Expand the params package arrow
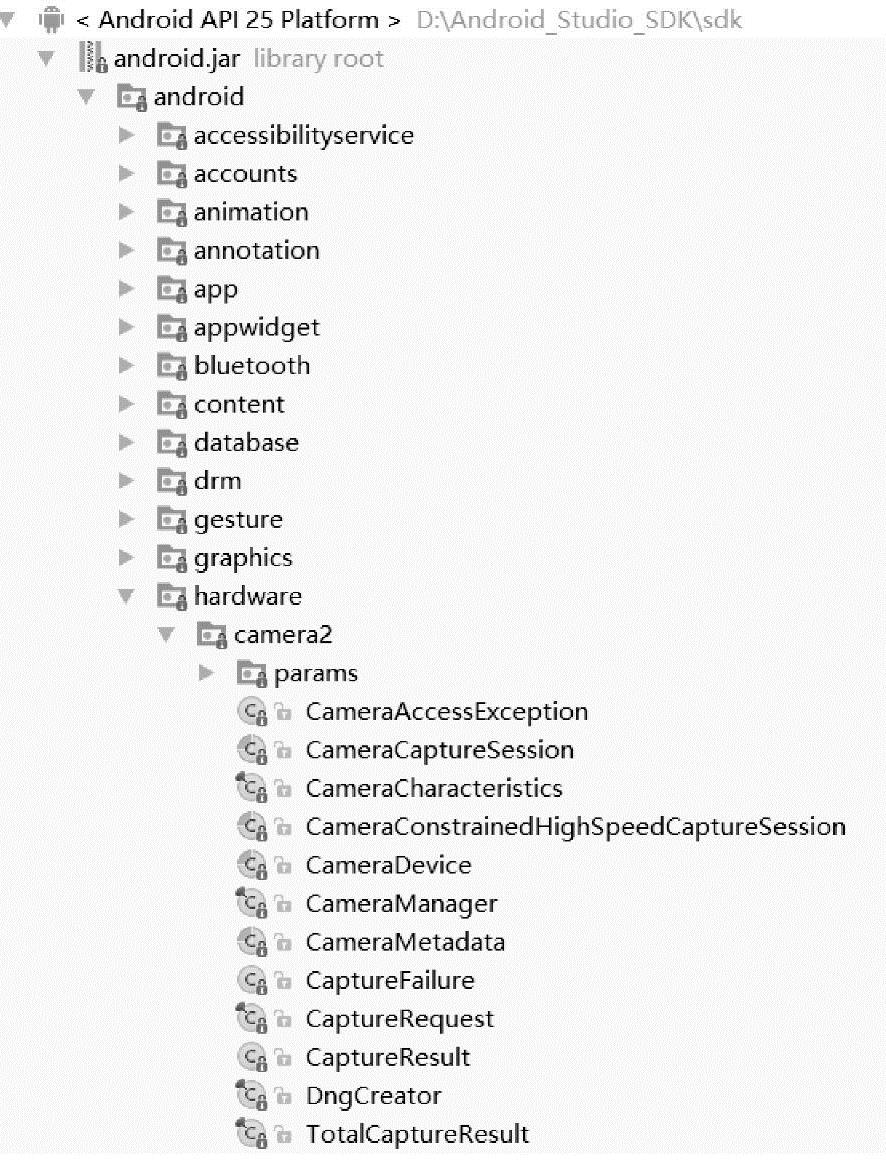This screenshot has width=886, height=1166. (207, 673)
